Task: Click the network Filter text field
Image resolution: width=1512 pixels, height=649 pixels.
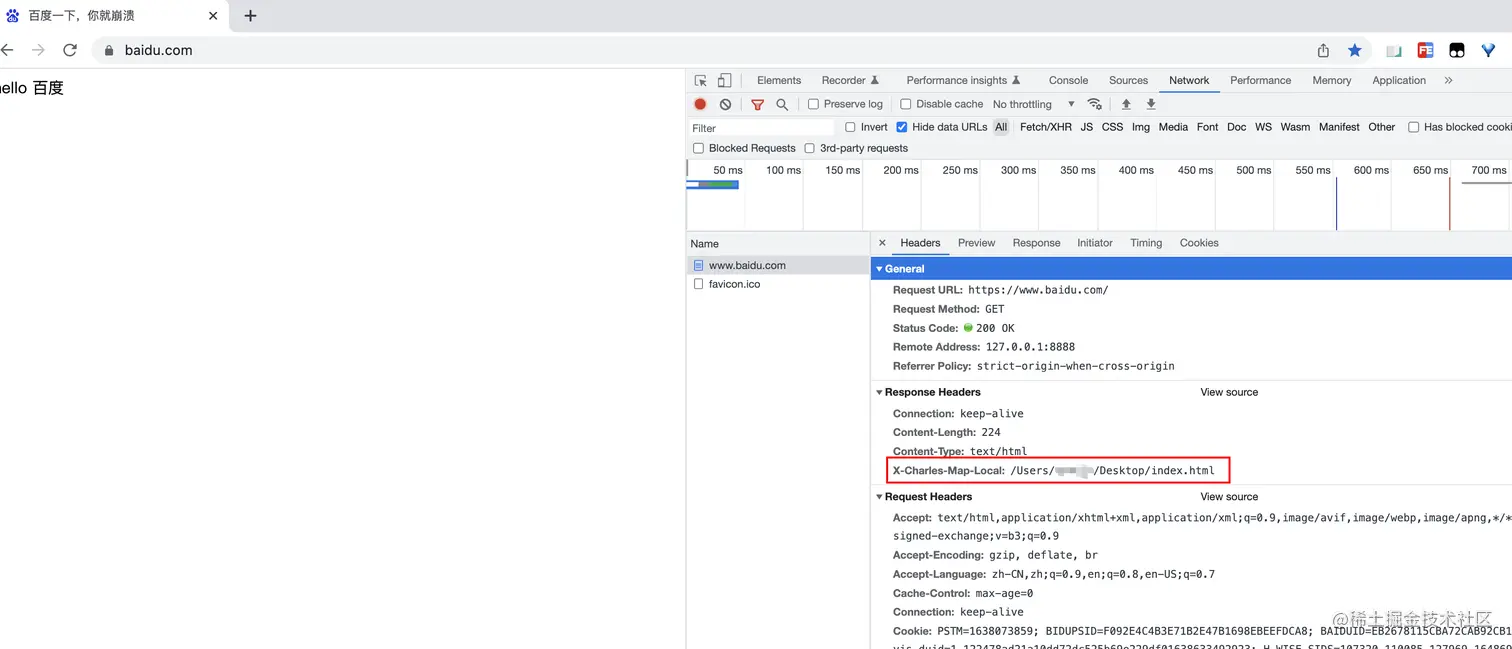Action: [762, 128]
